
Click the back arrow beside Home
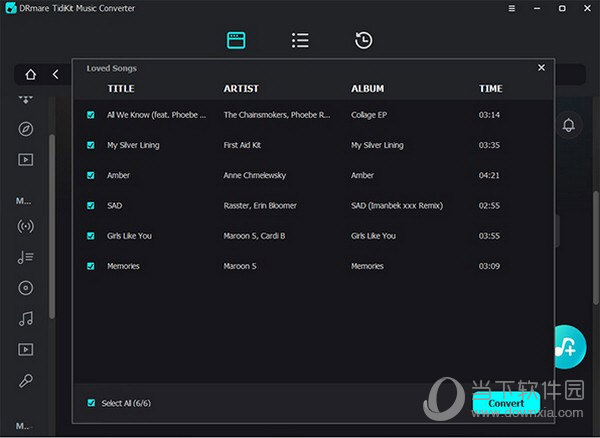(x=55, y=74)
